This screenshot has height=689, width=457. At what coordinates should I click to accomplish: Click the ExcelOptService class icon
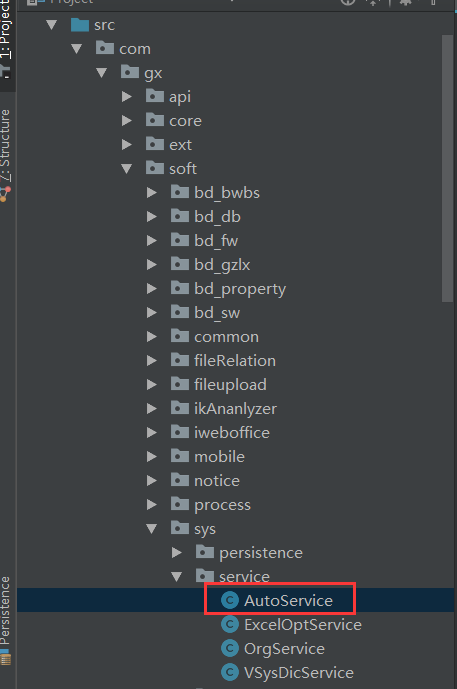point(229,624)
